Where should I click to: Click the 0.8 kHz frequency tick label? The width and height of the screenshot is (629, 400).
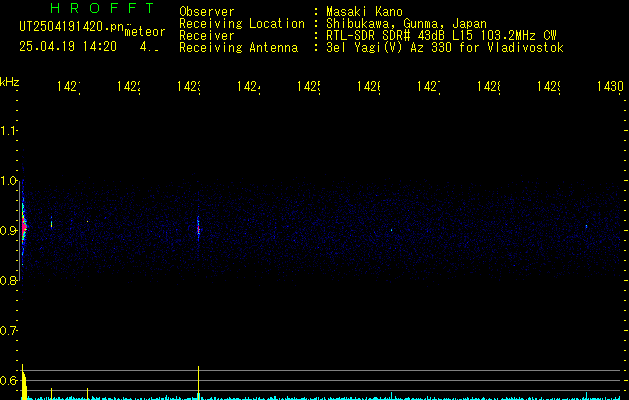(x=8, y=280)
